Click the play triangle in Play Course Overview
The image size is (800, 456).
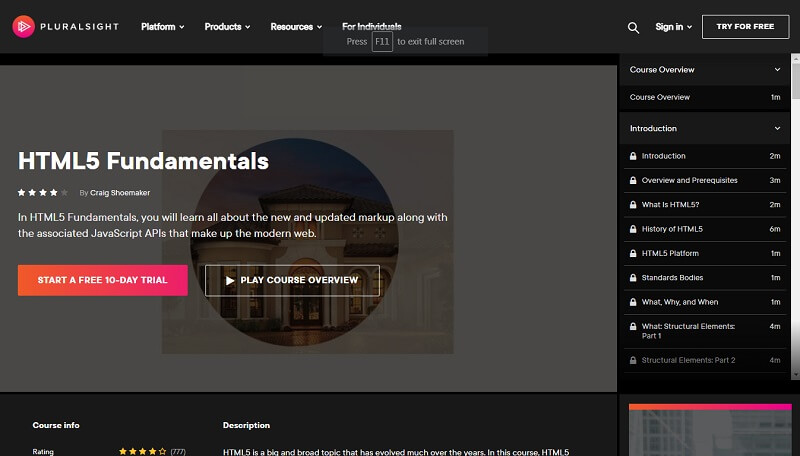point(230,281)
